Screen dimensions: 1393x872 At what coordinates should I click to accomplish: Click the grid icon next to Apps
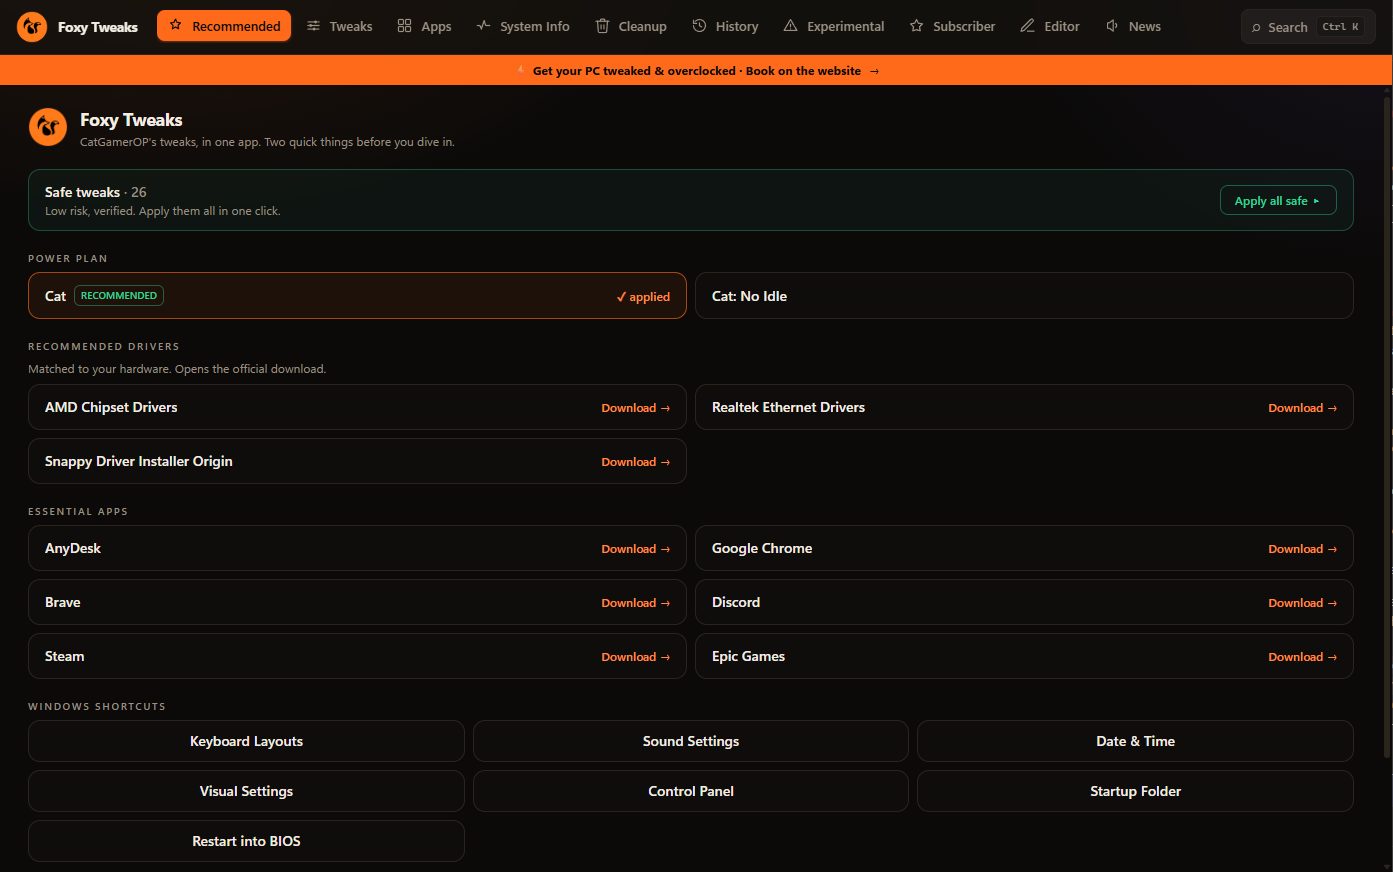point(404,25)
